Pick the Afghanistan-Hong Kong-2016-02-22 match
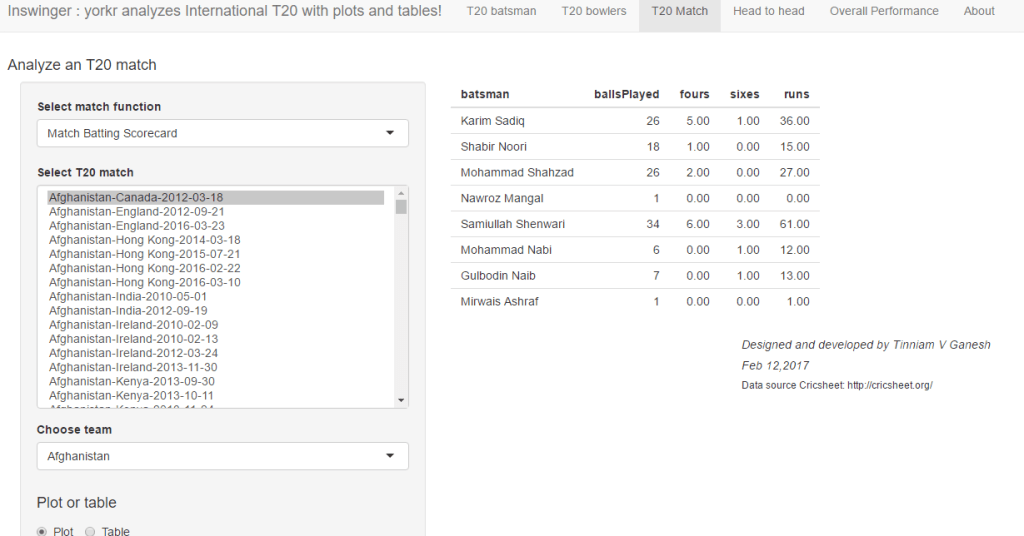 click(x=145, y=269)
